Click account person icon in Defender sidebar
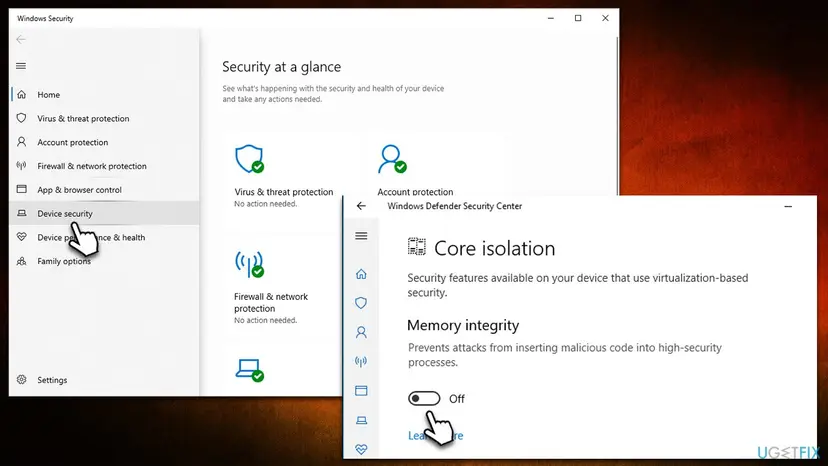828x466 pixels. tap(361, 332)
